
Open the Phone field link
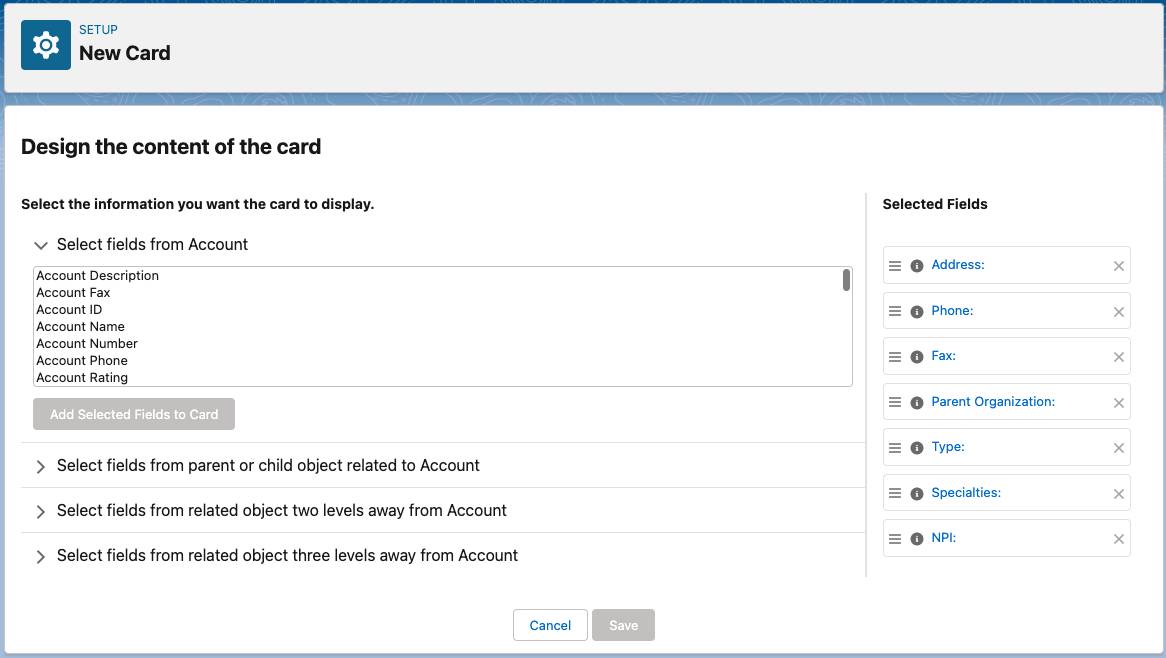point(951,310)
